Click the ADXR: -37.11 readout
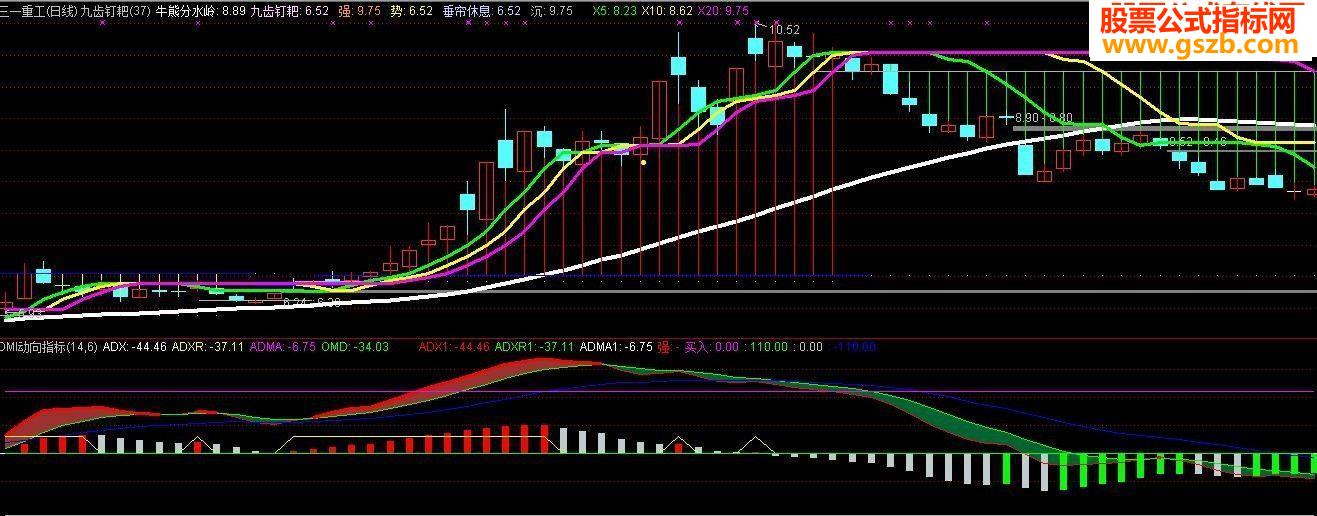 pyautogui.click(x=208, y=347)
